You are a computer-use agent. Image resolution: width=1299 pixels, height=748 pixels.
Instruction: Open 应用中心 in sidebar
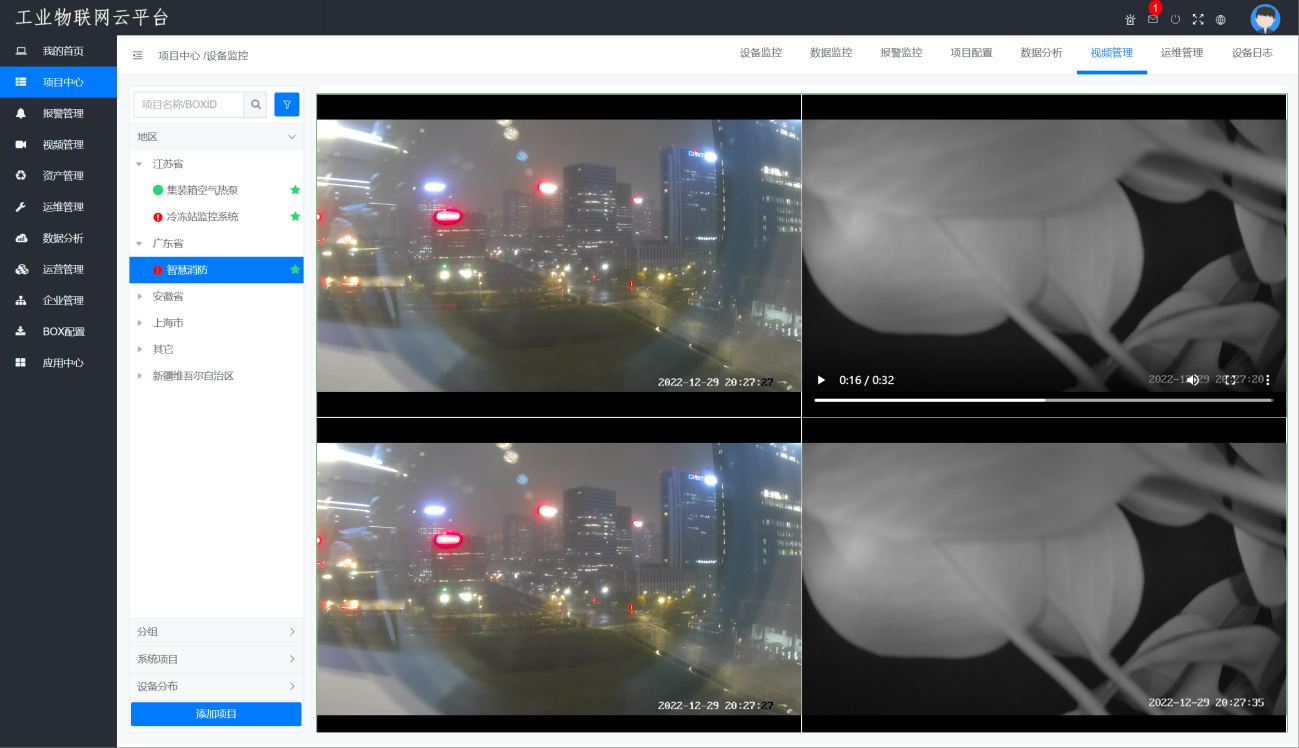click(58, 363)
